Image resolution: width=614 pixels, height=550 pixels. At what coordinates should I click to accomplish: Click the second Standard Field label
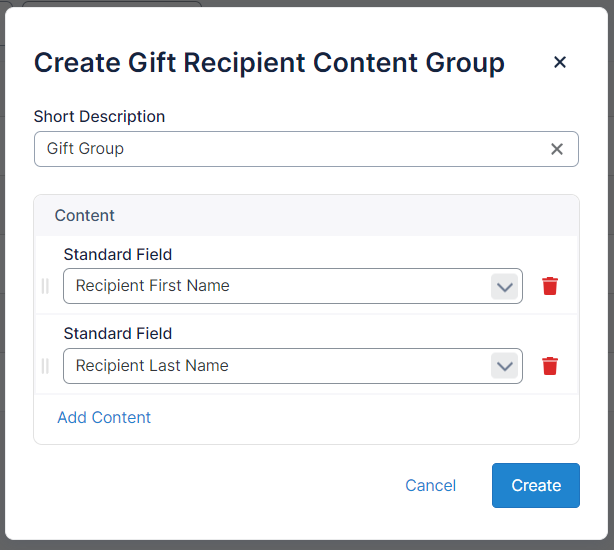[118, 334]
